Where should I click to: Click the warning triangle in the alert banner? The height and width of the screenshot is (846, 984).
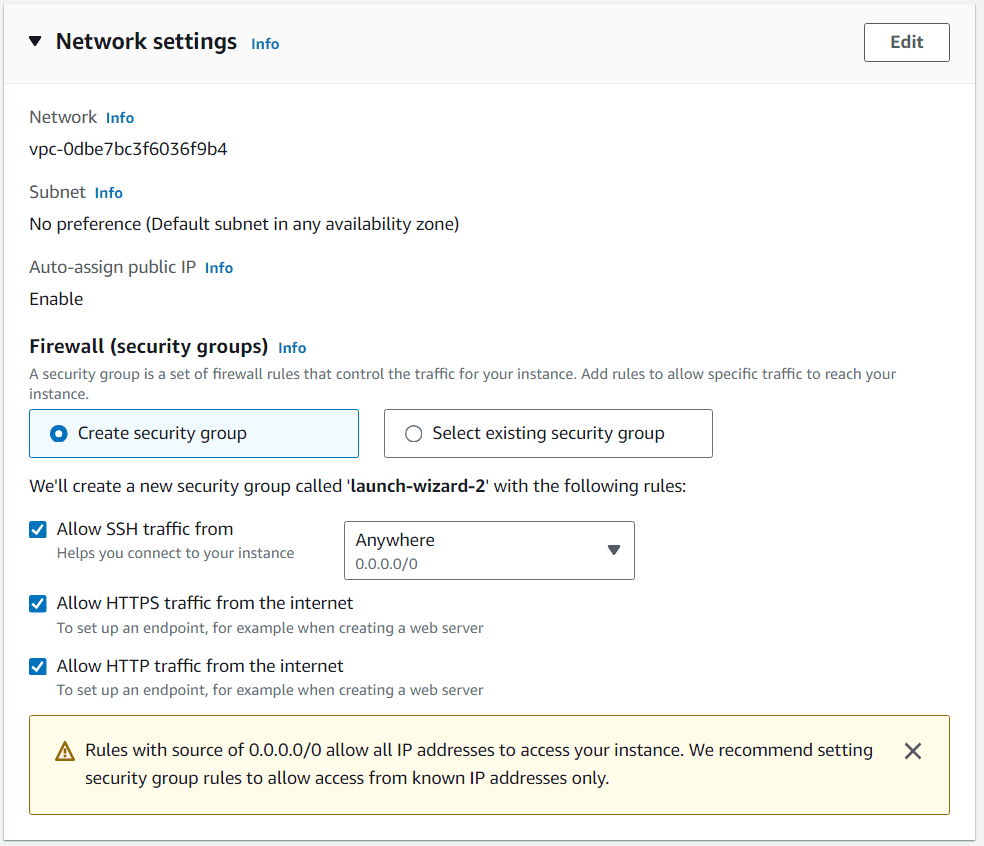click(65, 750)
